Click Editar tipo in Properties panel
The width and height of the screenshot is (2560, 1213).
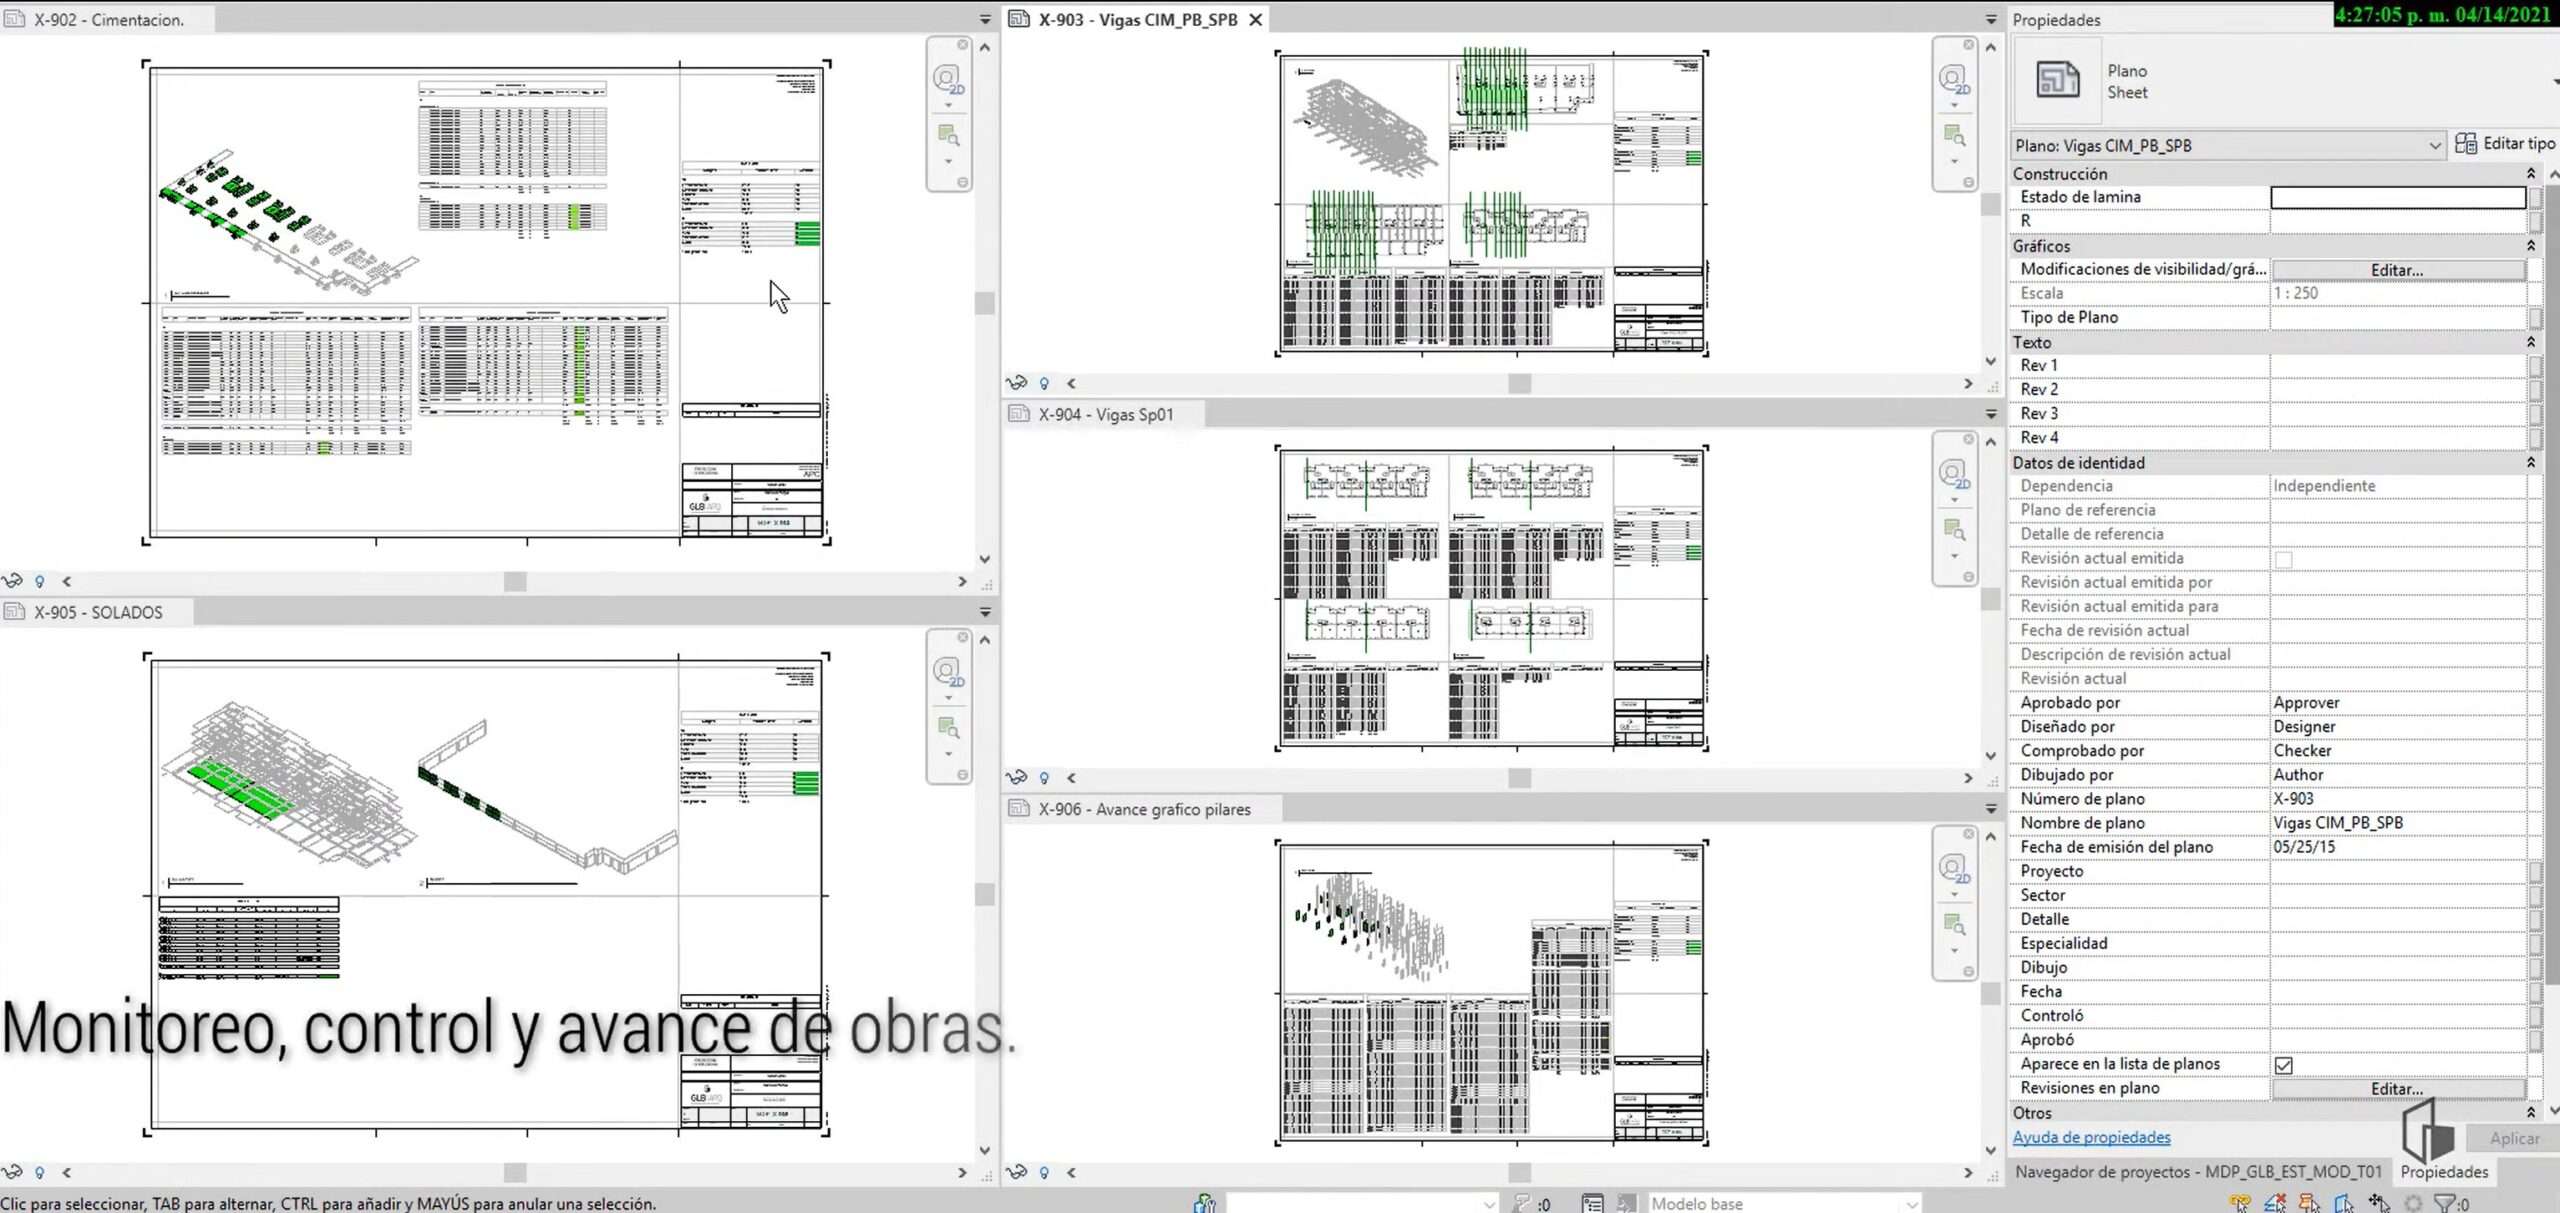2505,144
